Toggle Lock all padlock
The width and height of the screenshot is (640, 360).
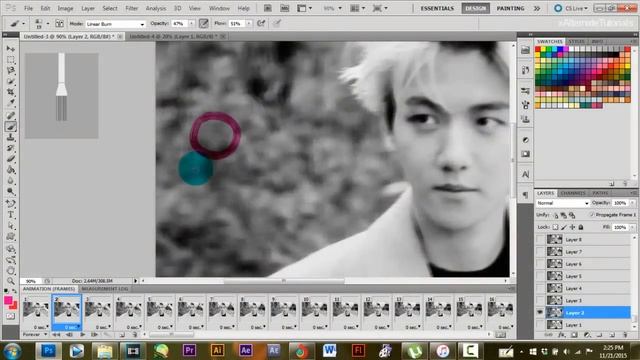[580, 227]
